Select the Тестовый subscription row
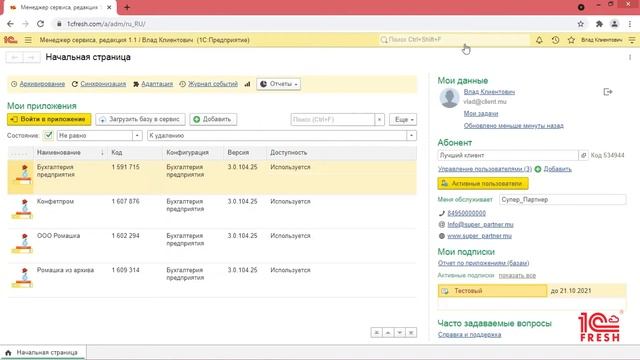640x360 pixels. coord(532,291)
